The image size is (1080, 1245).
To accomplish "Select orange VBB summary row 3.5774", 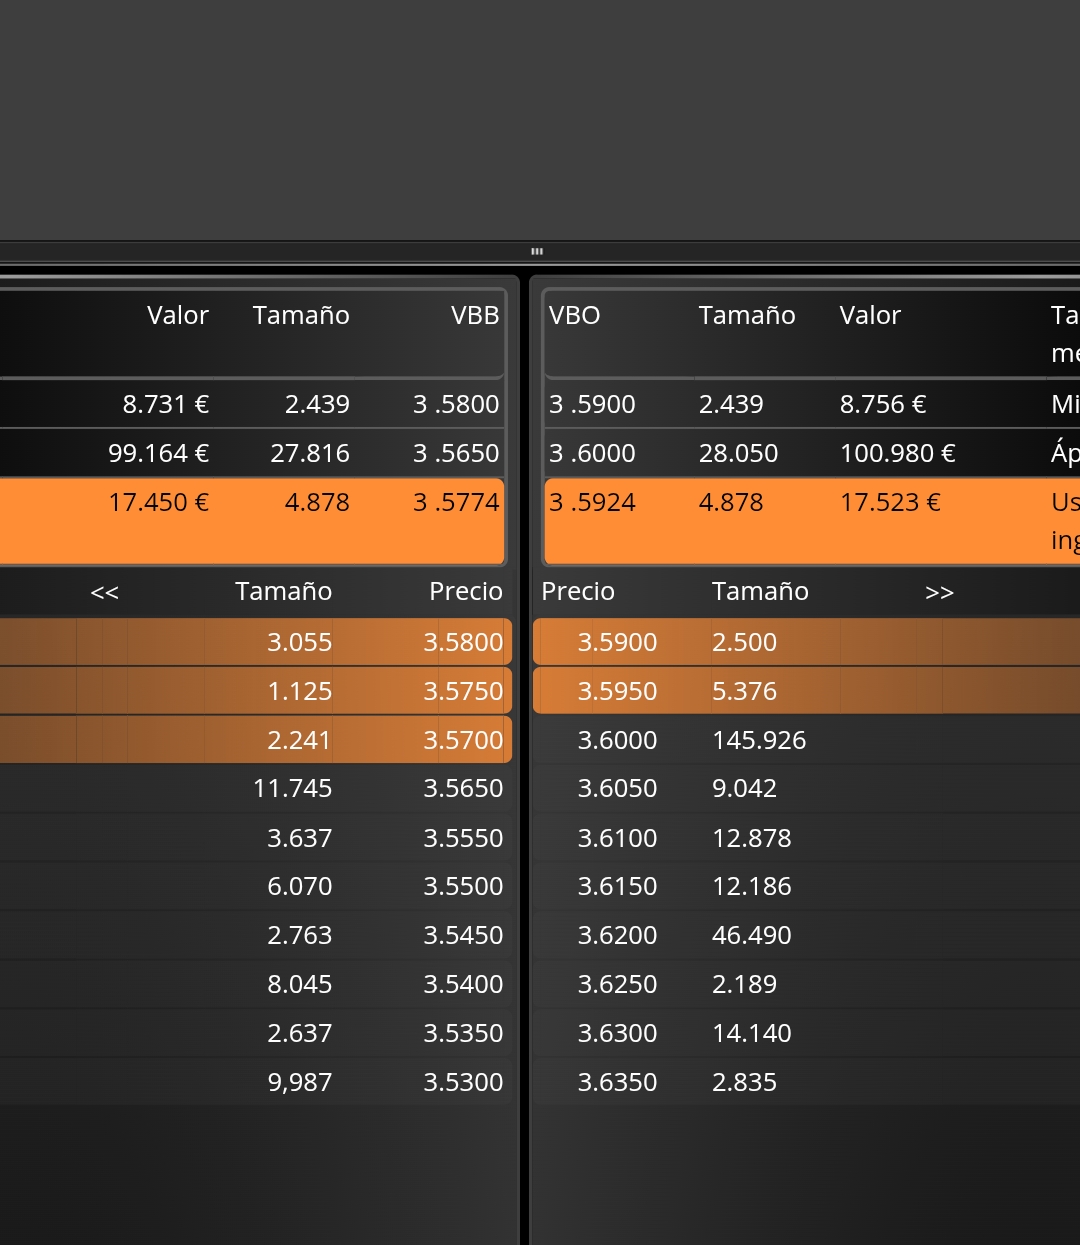I will click(x=252, y=521).
